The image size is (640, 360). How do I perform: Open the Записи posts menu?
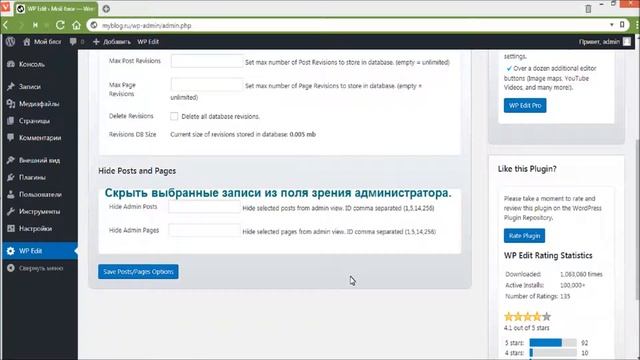coord(39,87)
